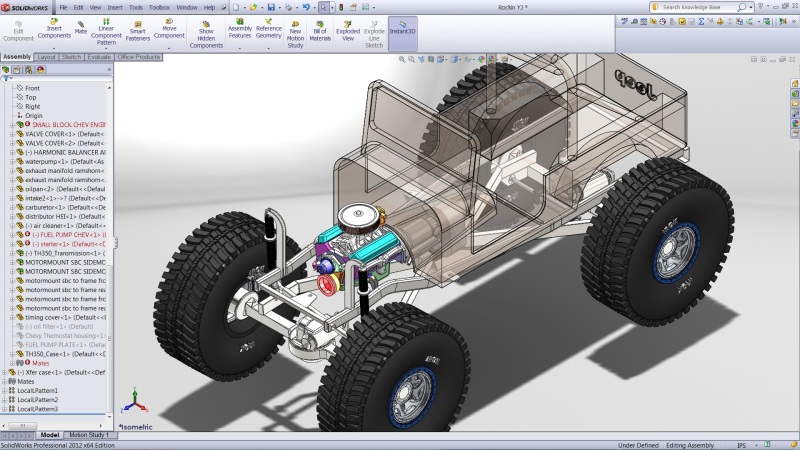Open the Insert menu

click(115, 8)
